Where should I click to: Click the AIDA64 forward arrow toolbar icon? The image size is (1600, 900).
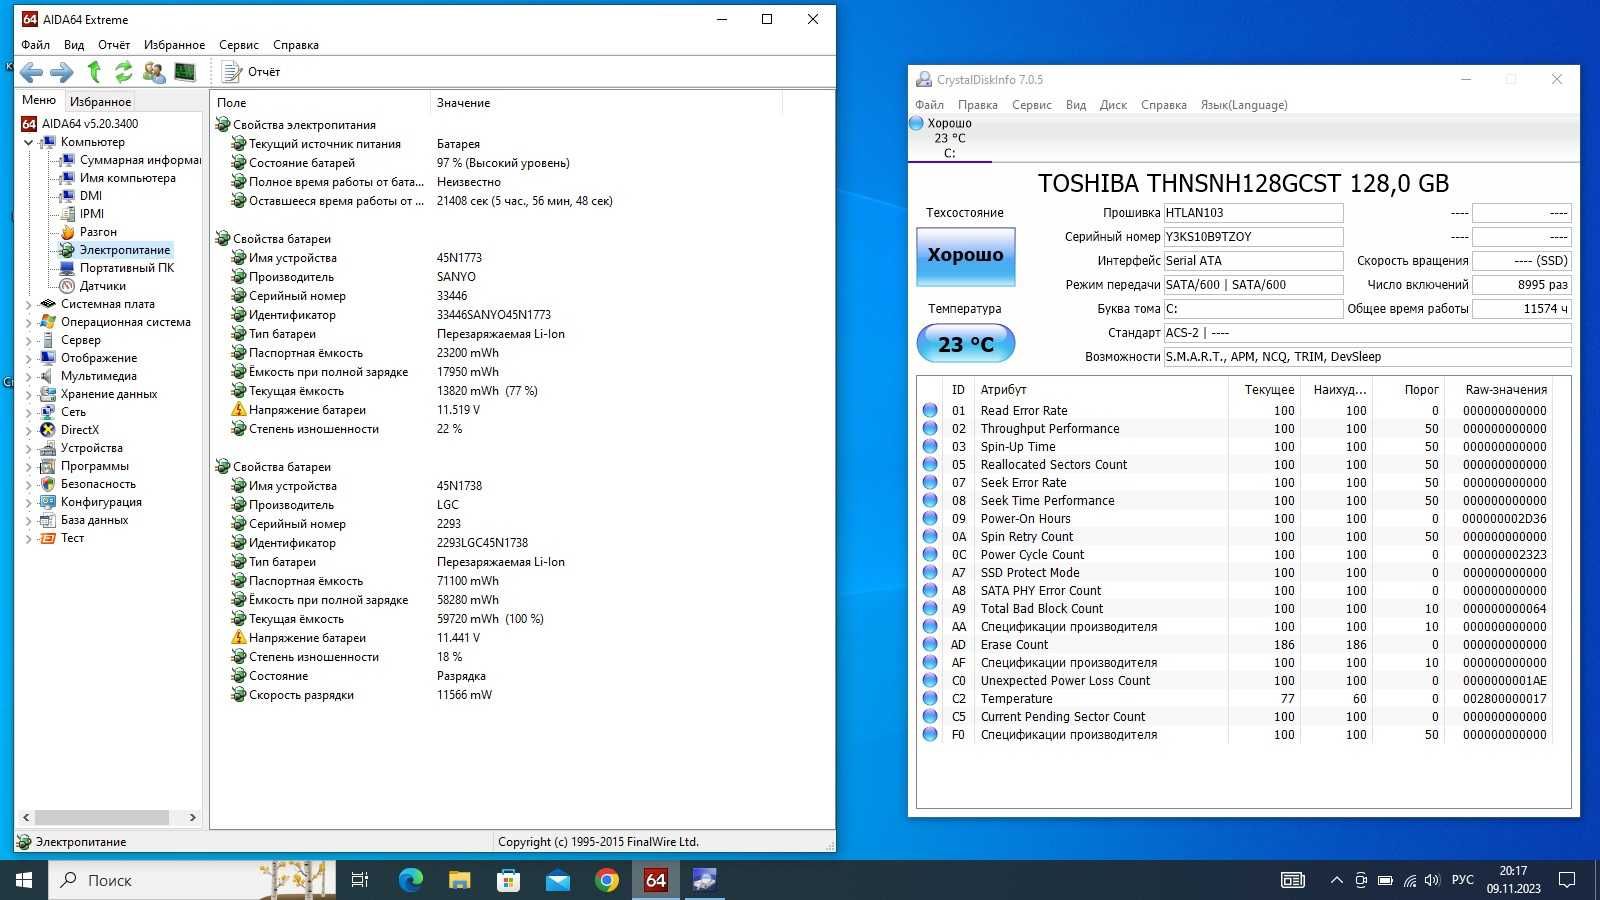click(62, 72)
